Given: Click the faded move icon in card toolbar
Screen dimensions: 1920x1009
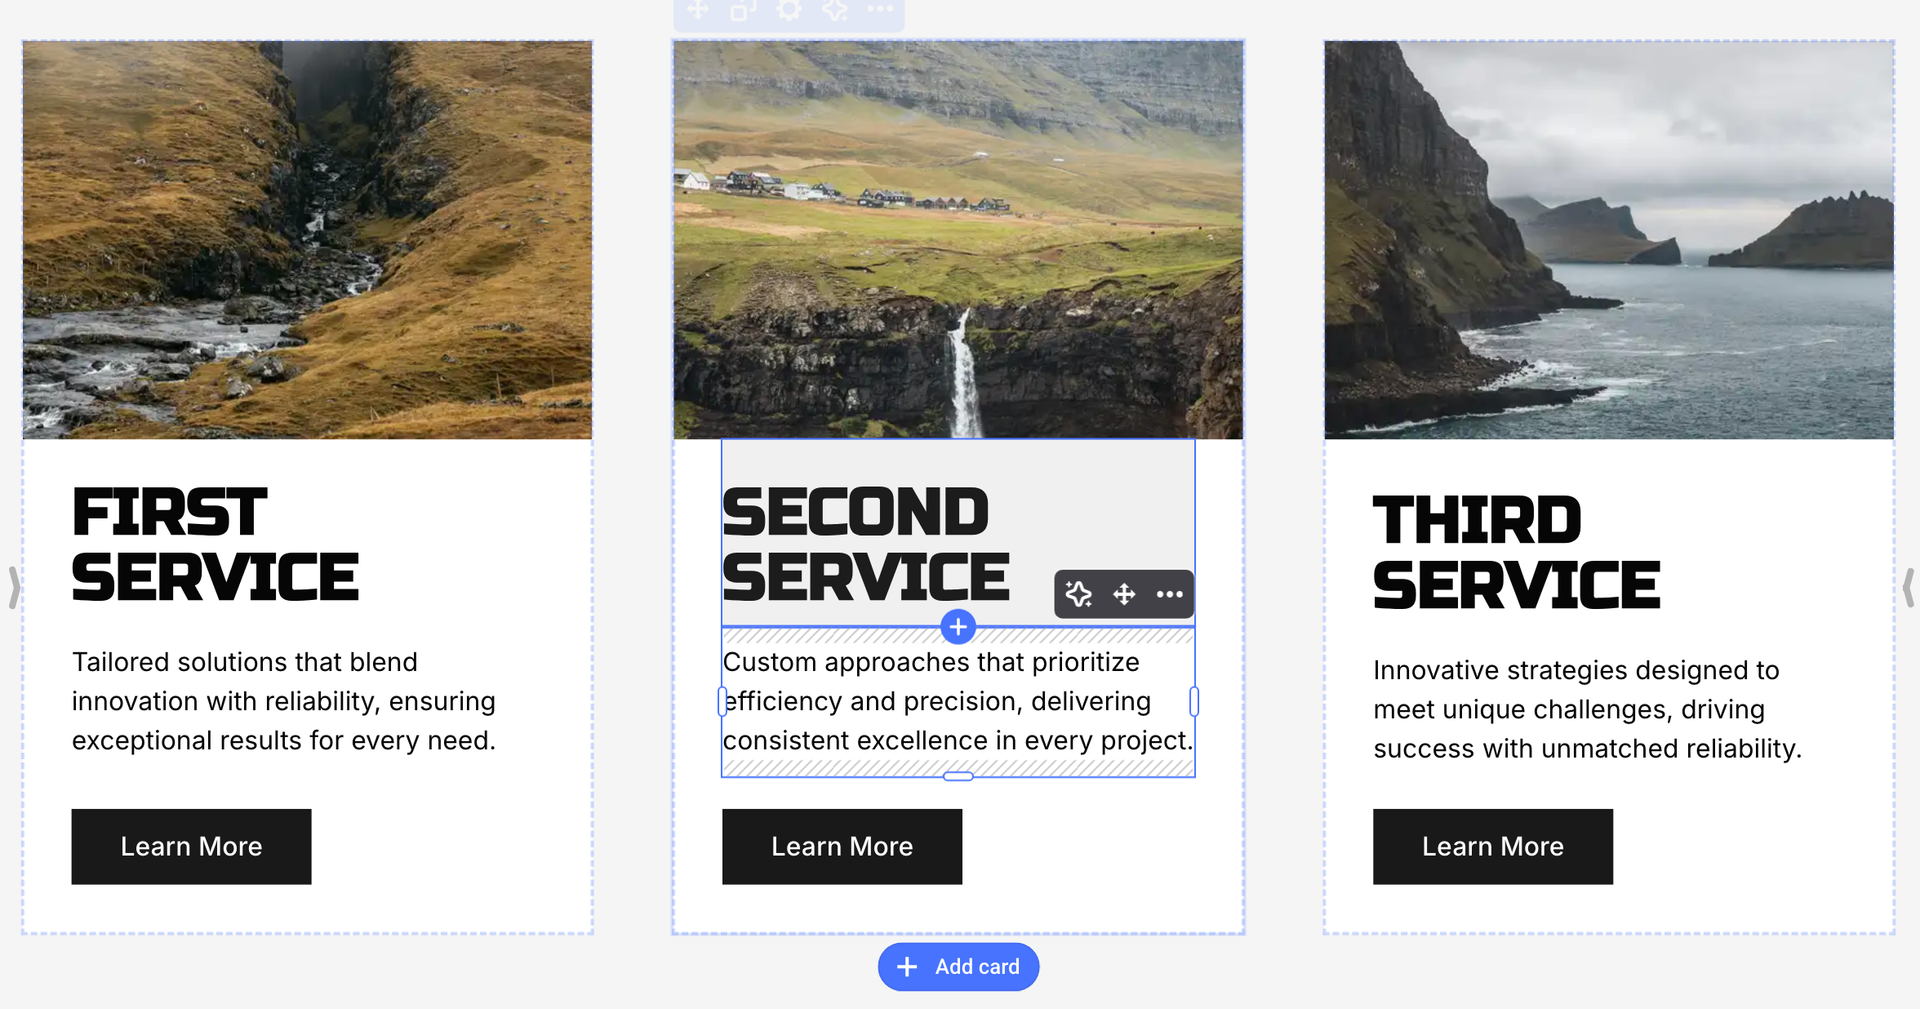Looking at the screenshot, I should click(698, 10).
